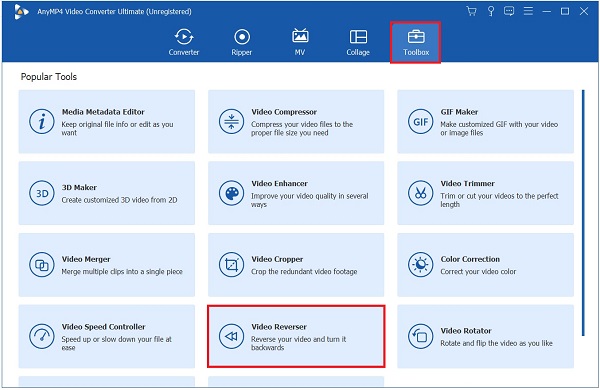
Task: Minimize the AnyMP4 window
Action: pyautogui.click(x=546, y=11)
